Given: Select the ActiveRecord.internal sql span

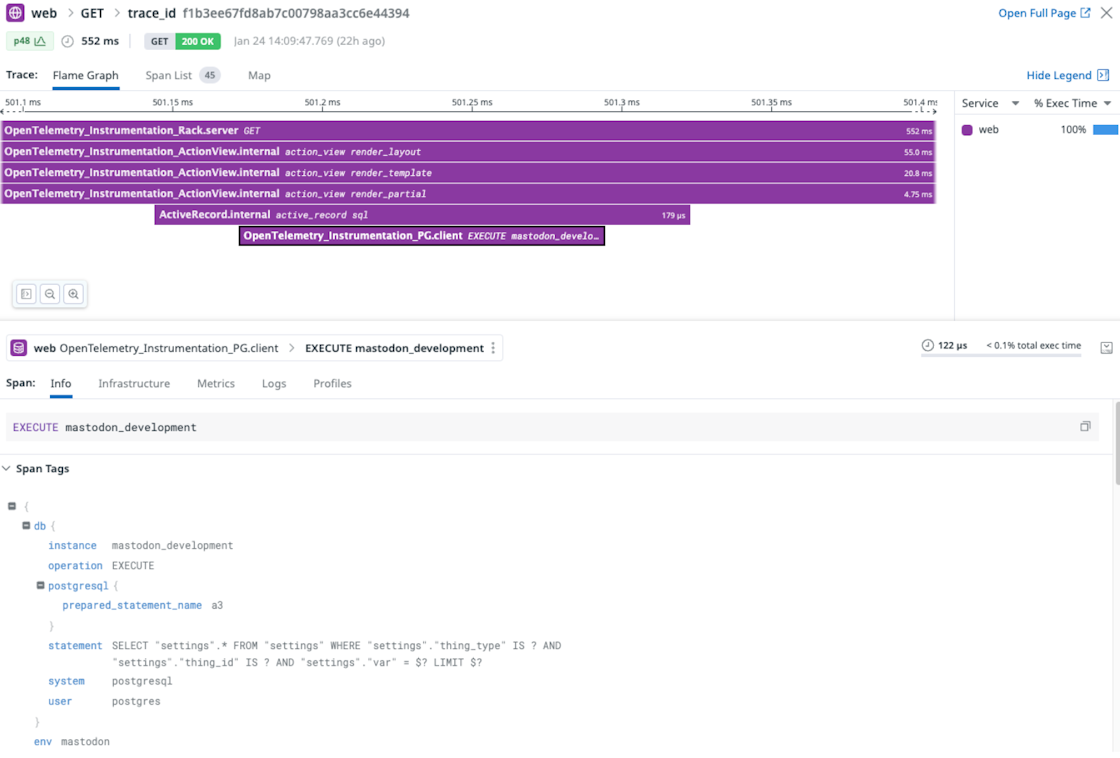Looking at the screenshot, I should [422, 215].
